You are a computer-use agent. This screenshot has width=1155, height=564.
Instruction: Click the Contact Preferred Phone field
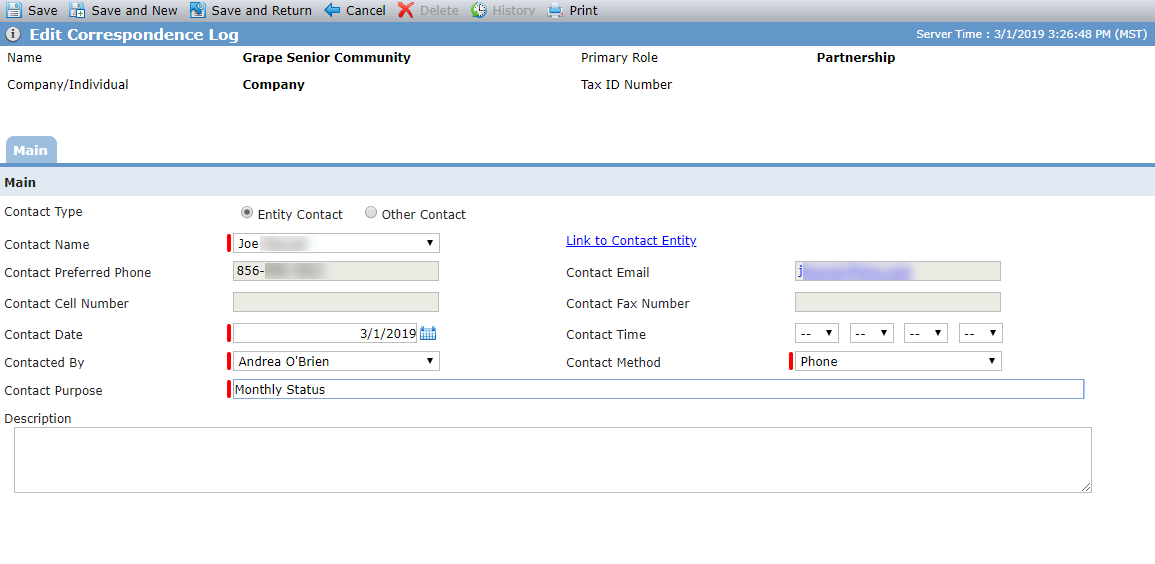click(x=336, y=271)
